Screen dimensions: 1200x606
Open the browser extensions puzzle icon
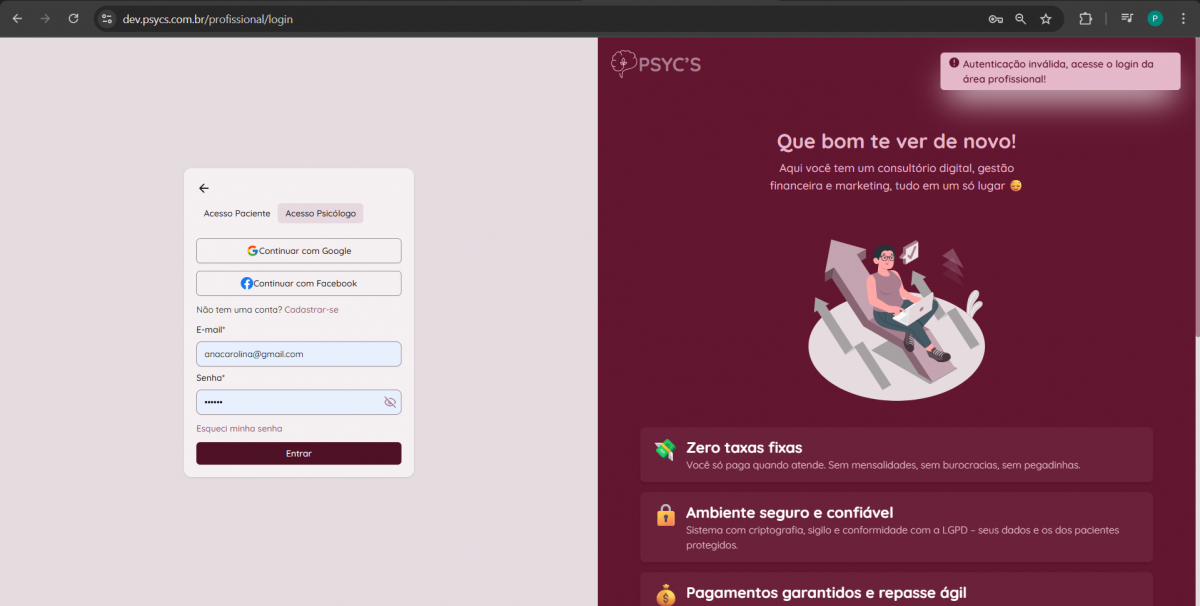[1086, 19]
